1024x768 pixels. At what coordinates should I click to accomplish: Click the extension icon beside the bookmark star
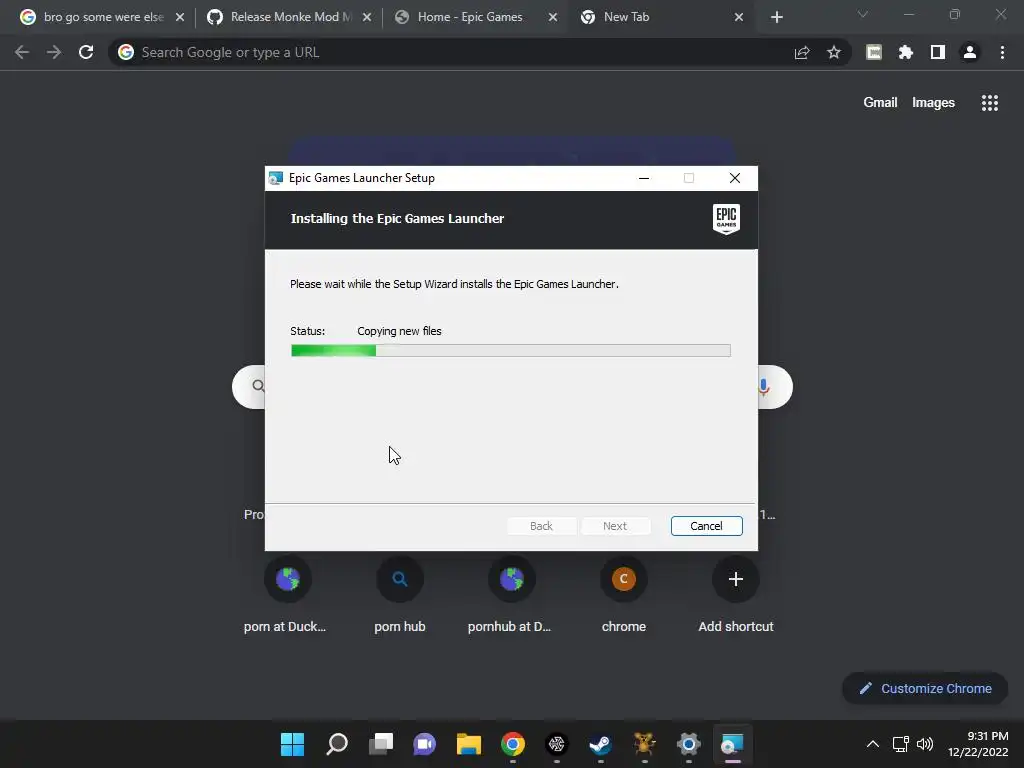(x=874, y=52)
